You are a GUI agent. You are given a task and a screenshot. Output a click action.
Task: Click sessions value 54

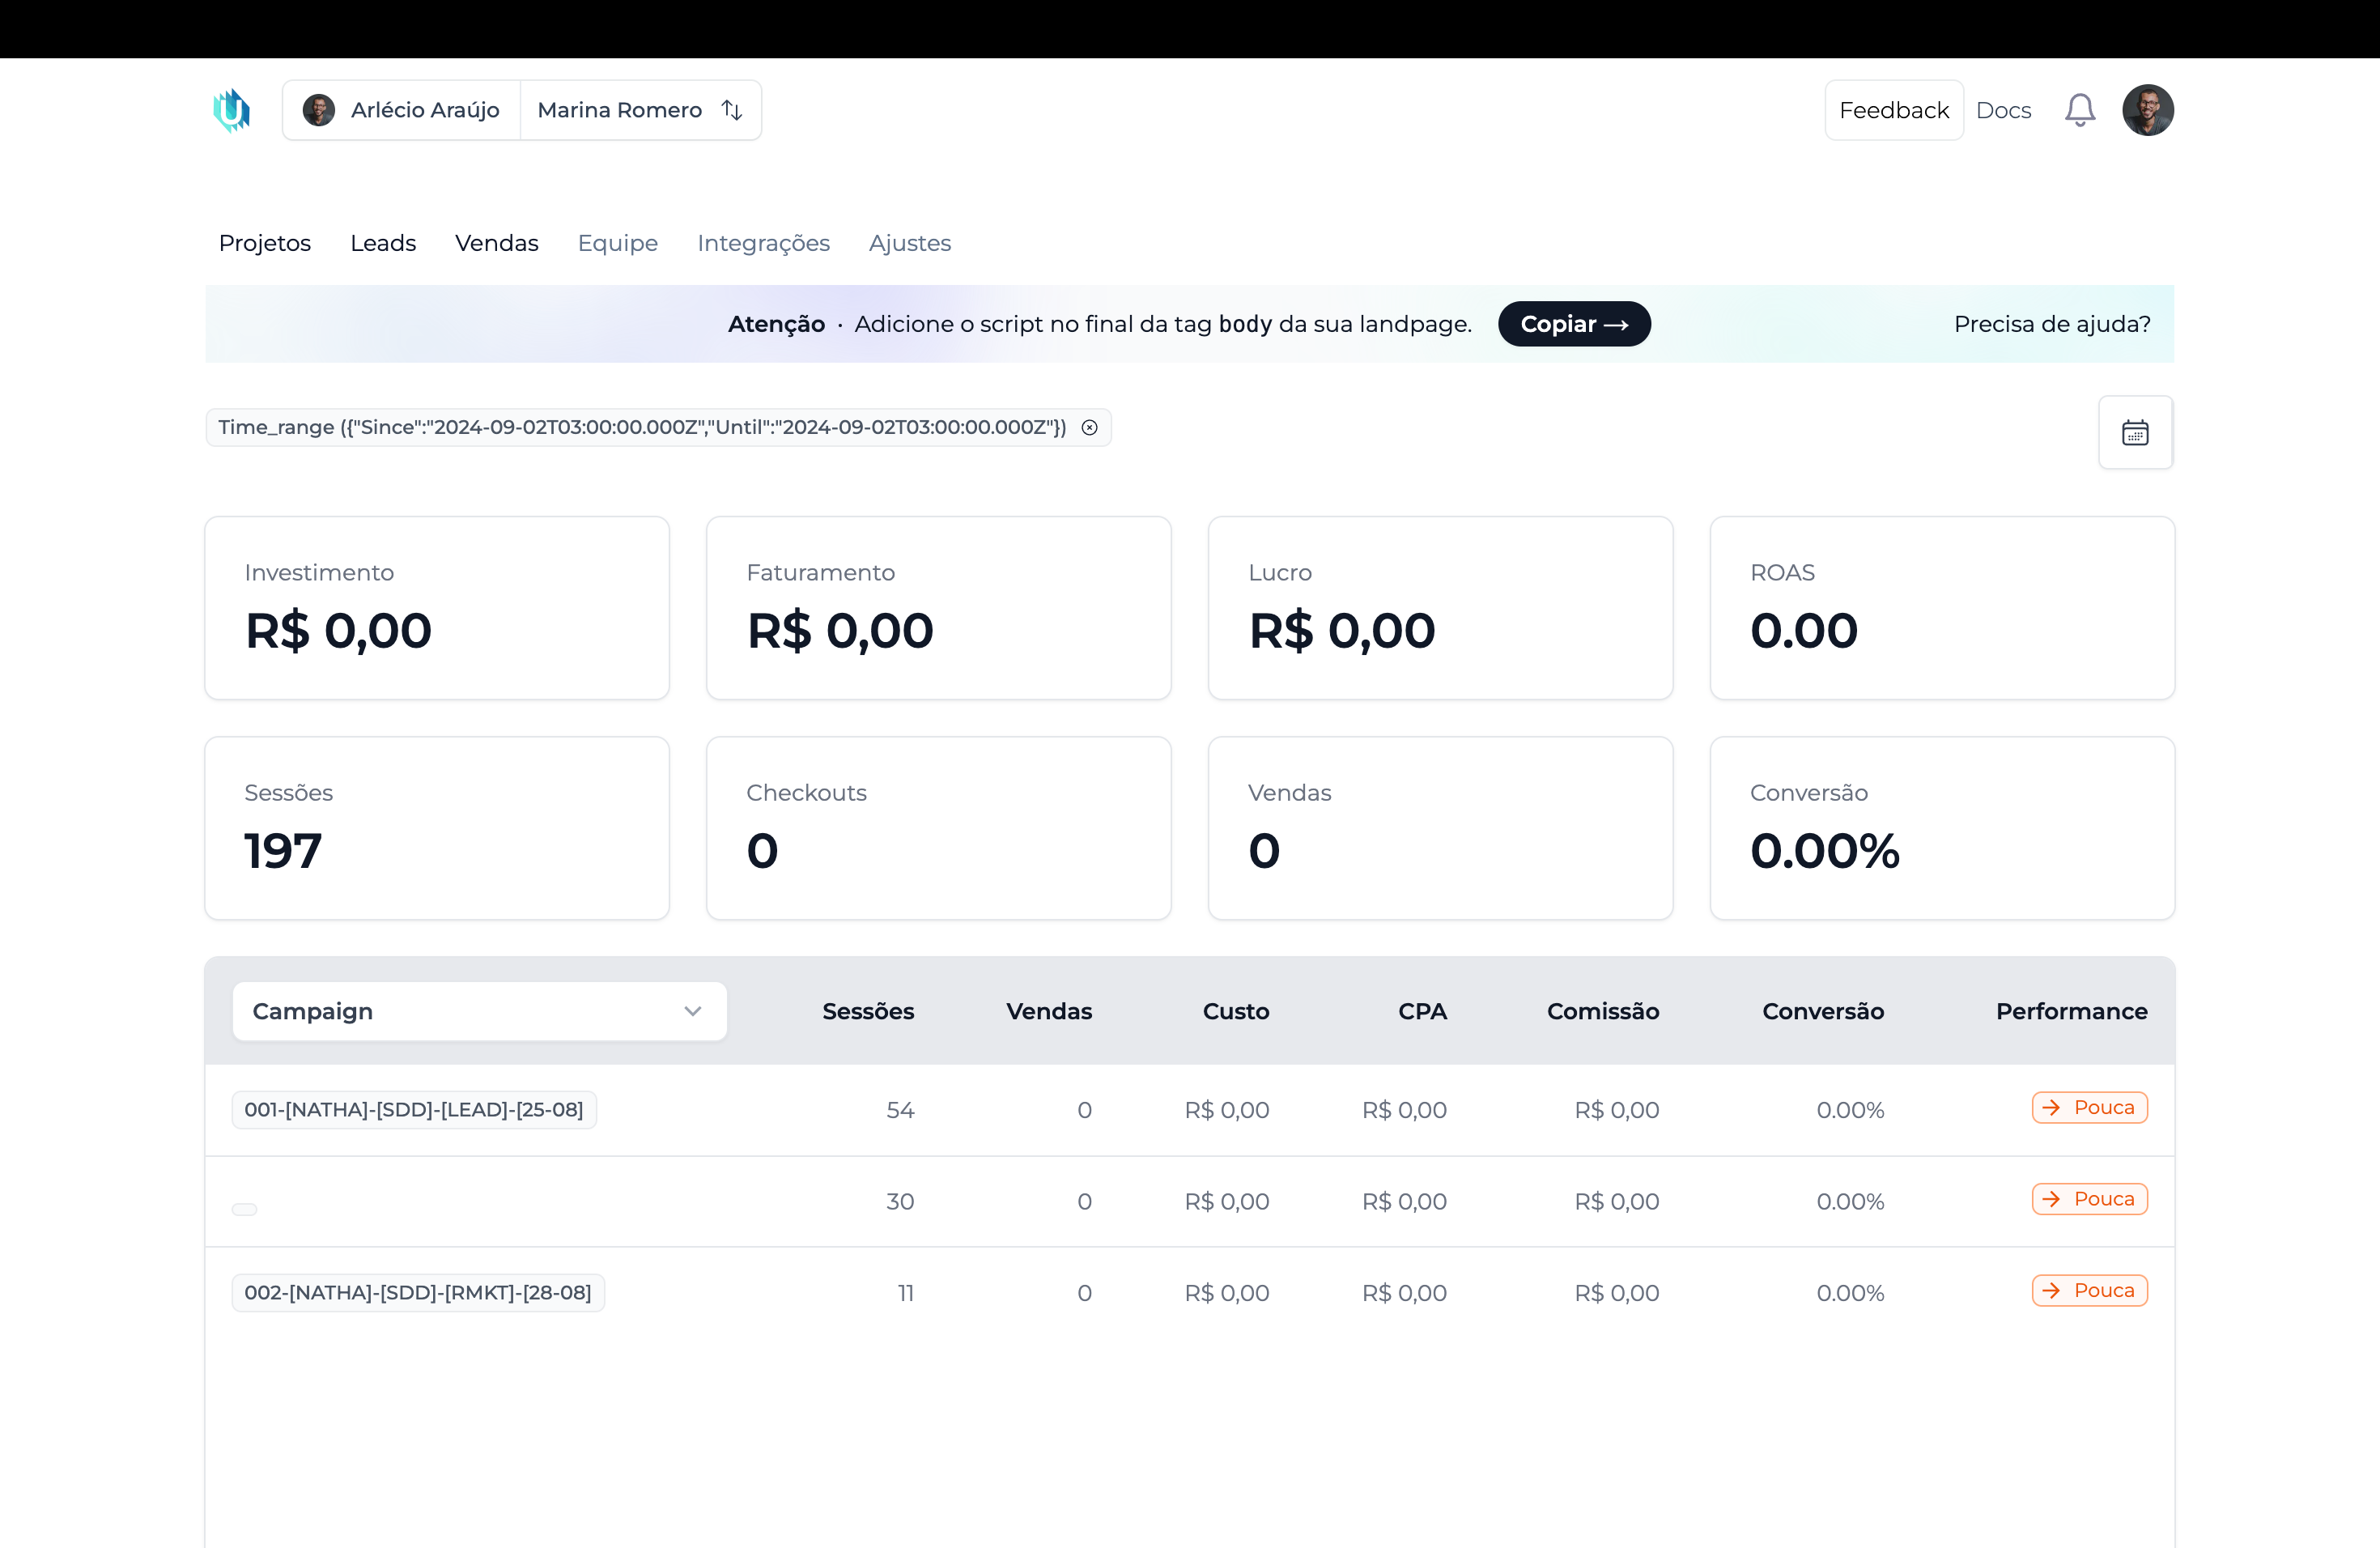pyautogui.click(x=900, y=1110)
